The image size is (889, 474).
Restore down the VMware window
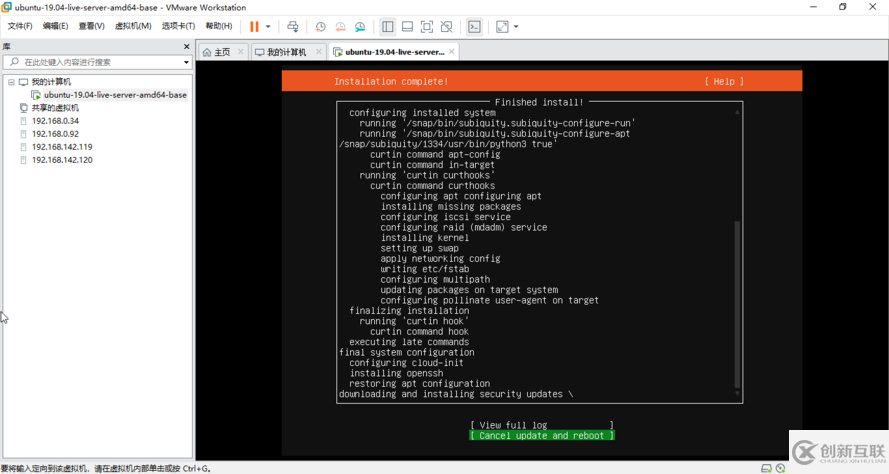(x=843, y=7)
